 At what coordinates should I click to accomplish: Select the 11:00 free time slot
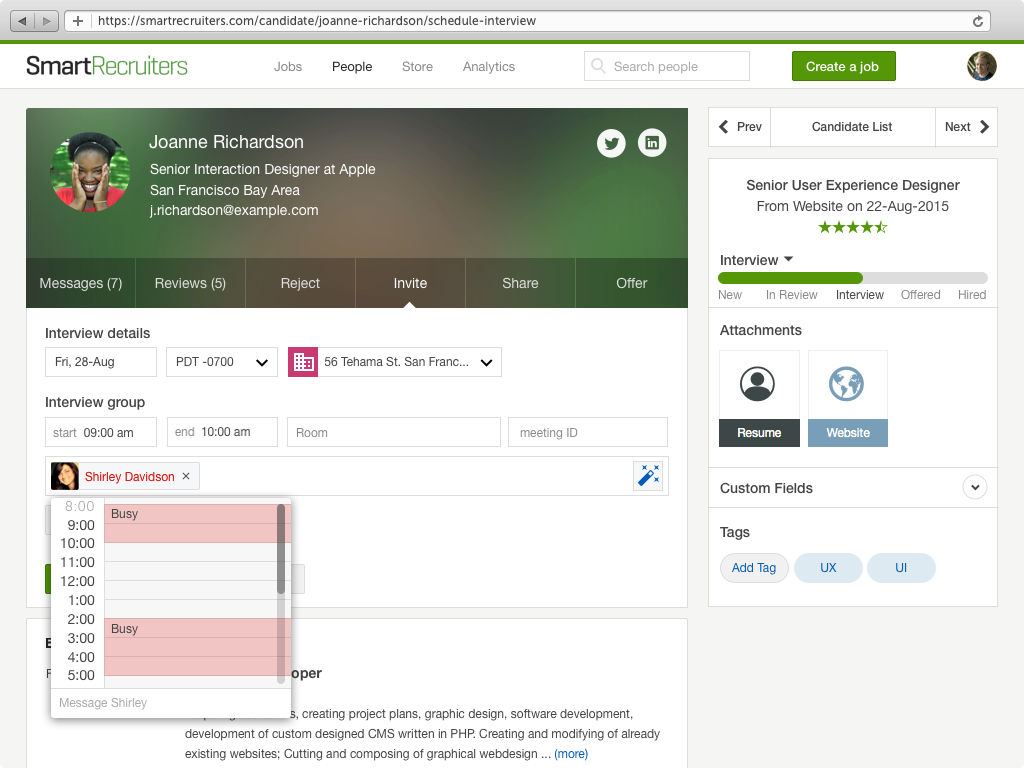(x=191, y=571)
